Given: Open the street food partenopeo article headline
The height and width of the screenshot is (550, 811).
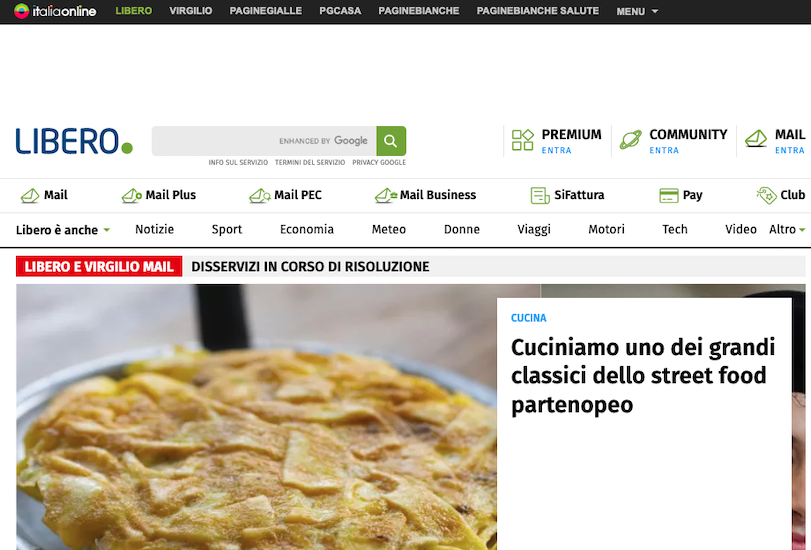Looking at the screenshot, I should click(642, 376).
